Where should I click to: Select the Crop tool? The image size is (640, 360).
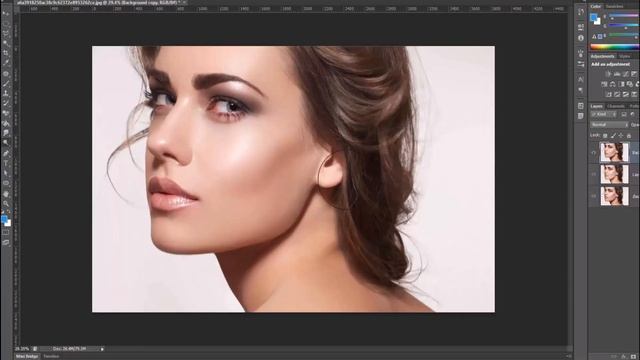(6, 53)
